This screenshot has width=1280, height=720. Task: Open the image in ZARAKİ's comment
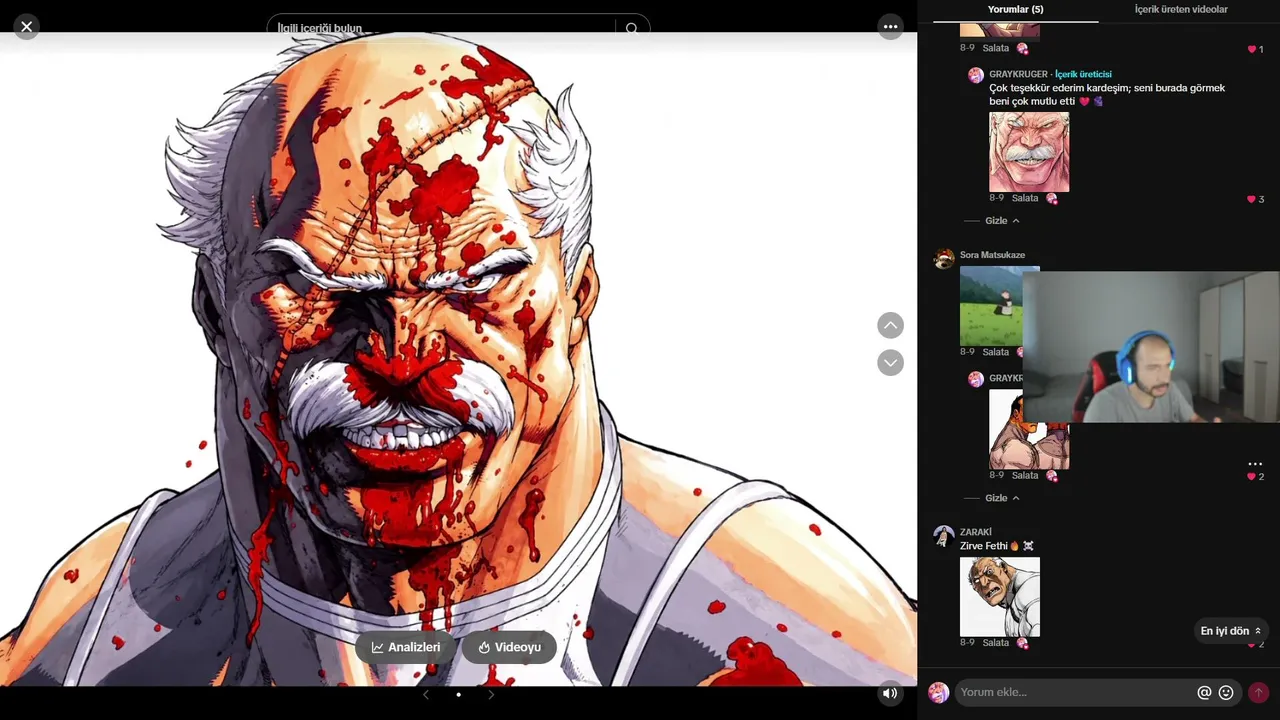pos(1000,597)
